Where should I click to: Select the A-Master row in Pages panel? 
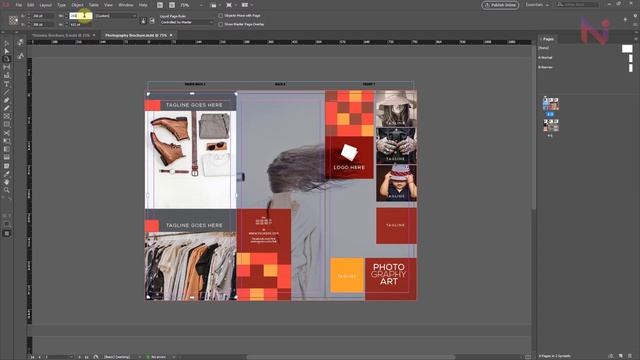[585, 58]
